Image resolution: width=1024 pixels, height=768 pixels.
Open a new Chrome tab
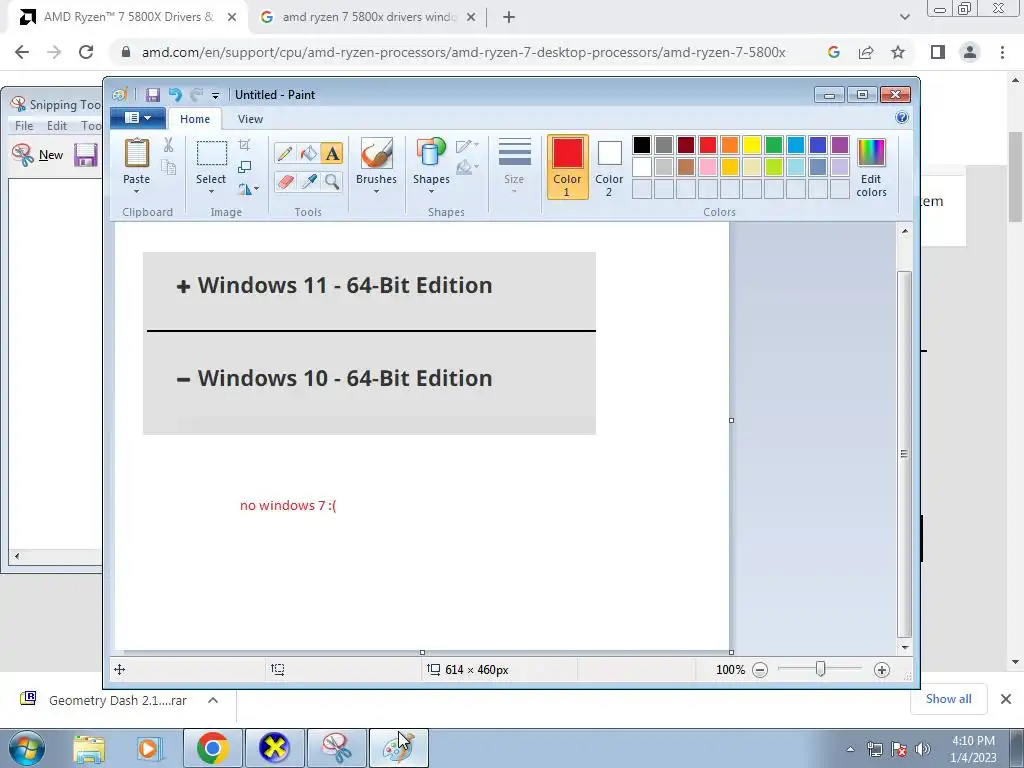coord(509,17)
